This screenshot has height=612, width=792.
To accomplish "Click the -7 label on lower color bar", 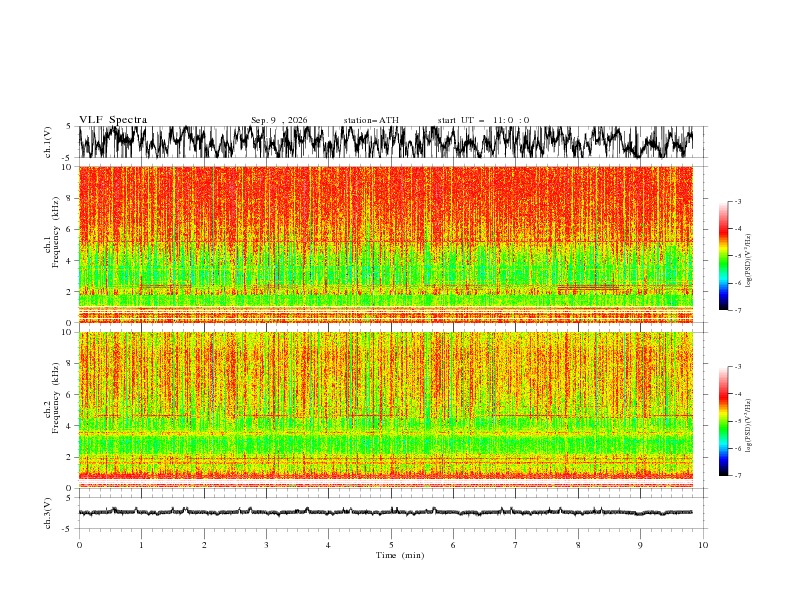I will click(738, 476).
